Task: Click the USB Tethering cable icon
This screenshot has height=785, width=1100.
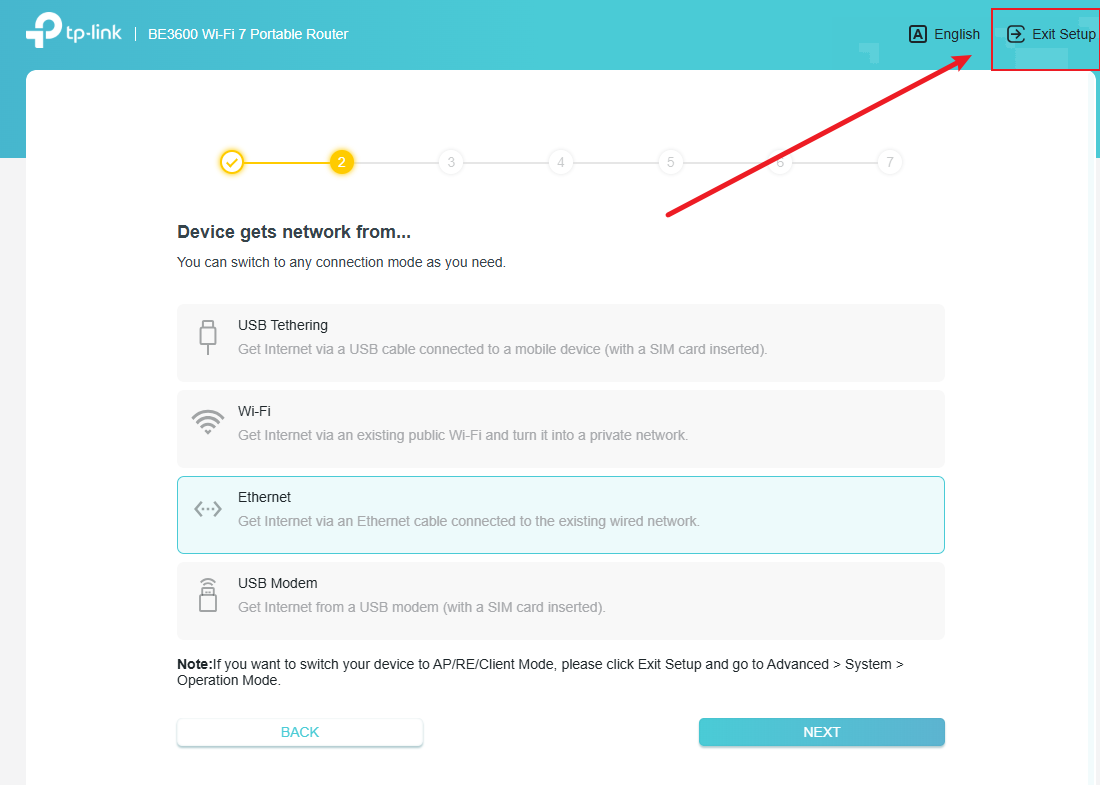Action: 207,338
